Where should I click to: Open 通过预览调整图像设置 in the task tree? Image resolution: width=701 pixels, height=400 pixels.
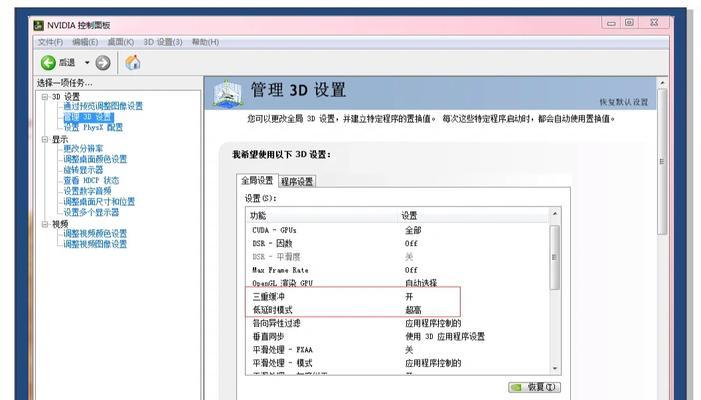[103, 106]
